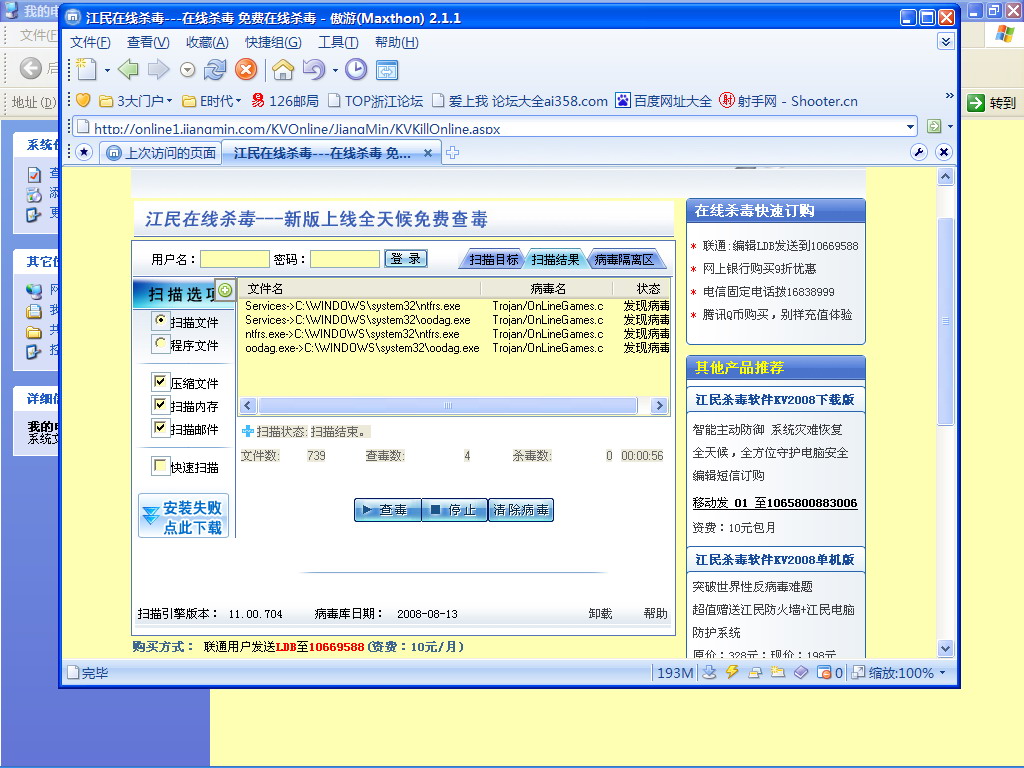This screenshot has height=768, width=1024.
Task: Open the 文件(F) menu
Action: [90, 42]
